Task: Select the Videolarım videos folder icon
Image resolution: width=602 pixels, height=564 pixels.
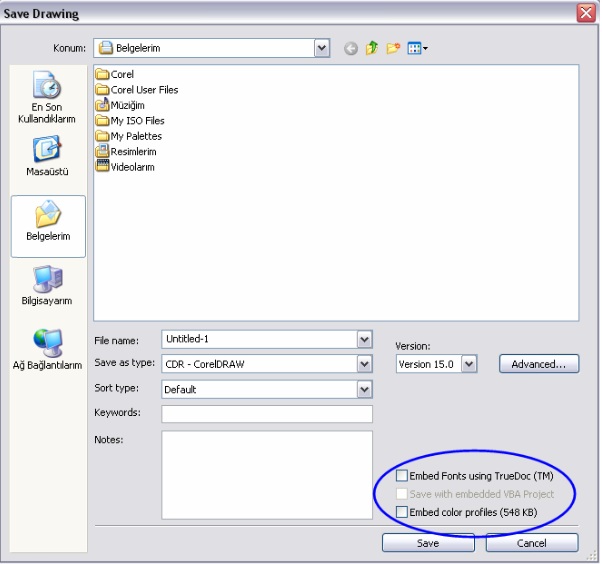Action: point(102,166)
